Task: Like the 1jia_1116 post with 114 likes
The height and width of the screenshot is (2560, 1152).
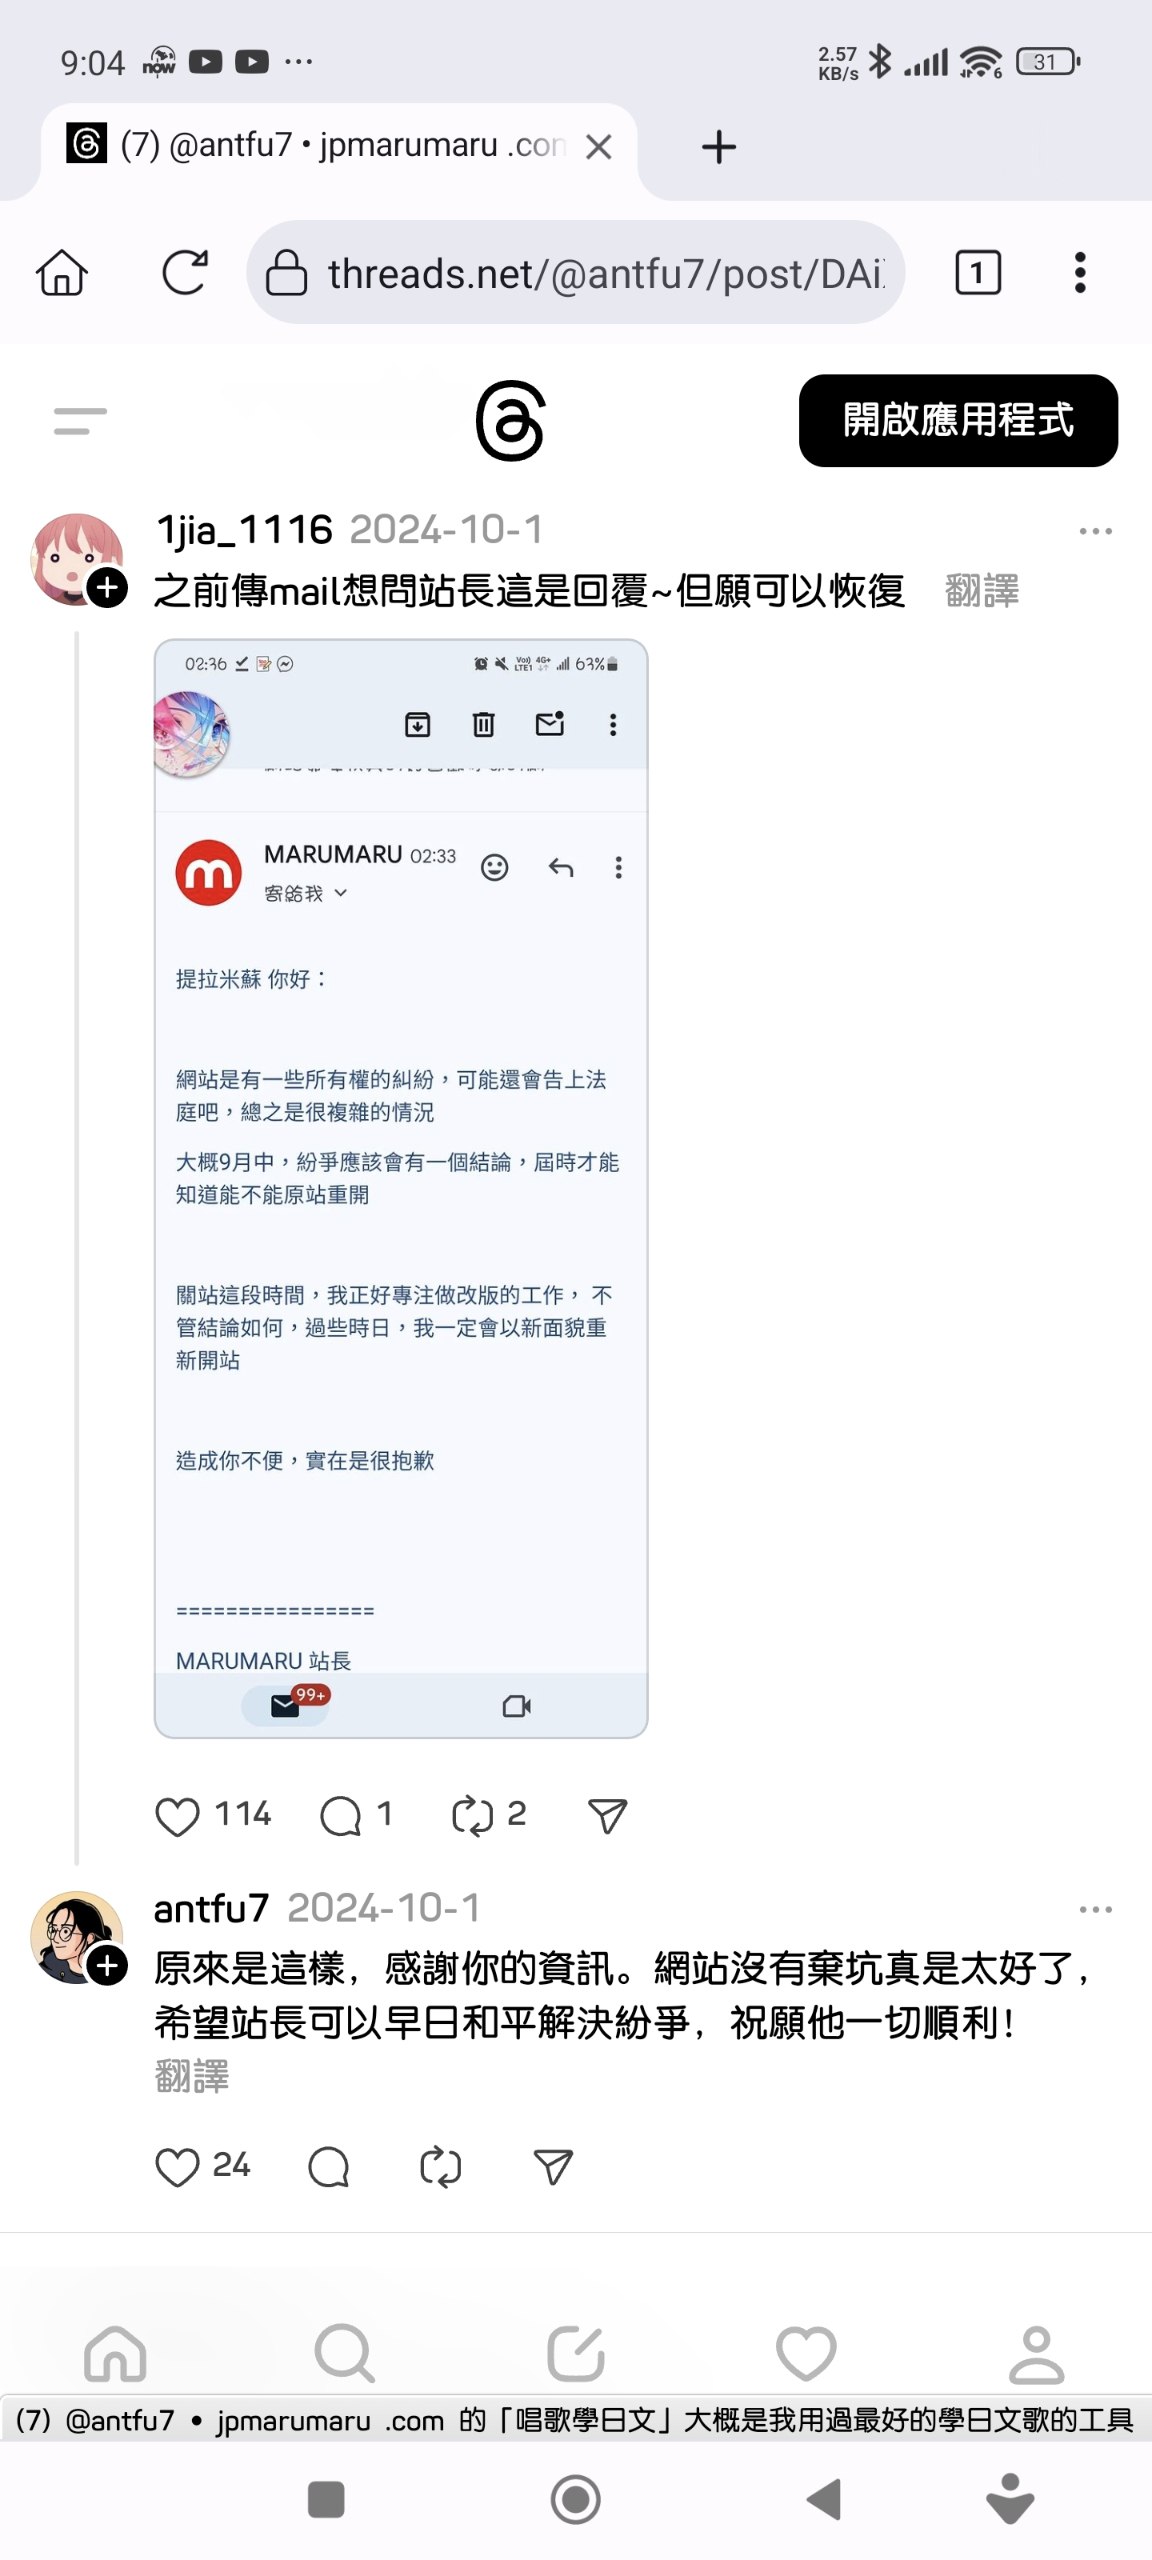Action: point(178,1816)
